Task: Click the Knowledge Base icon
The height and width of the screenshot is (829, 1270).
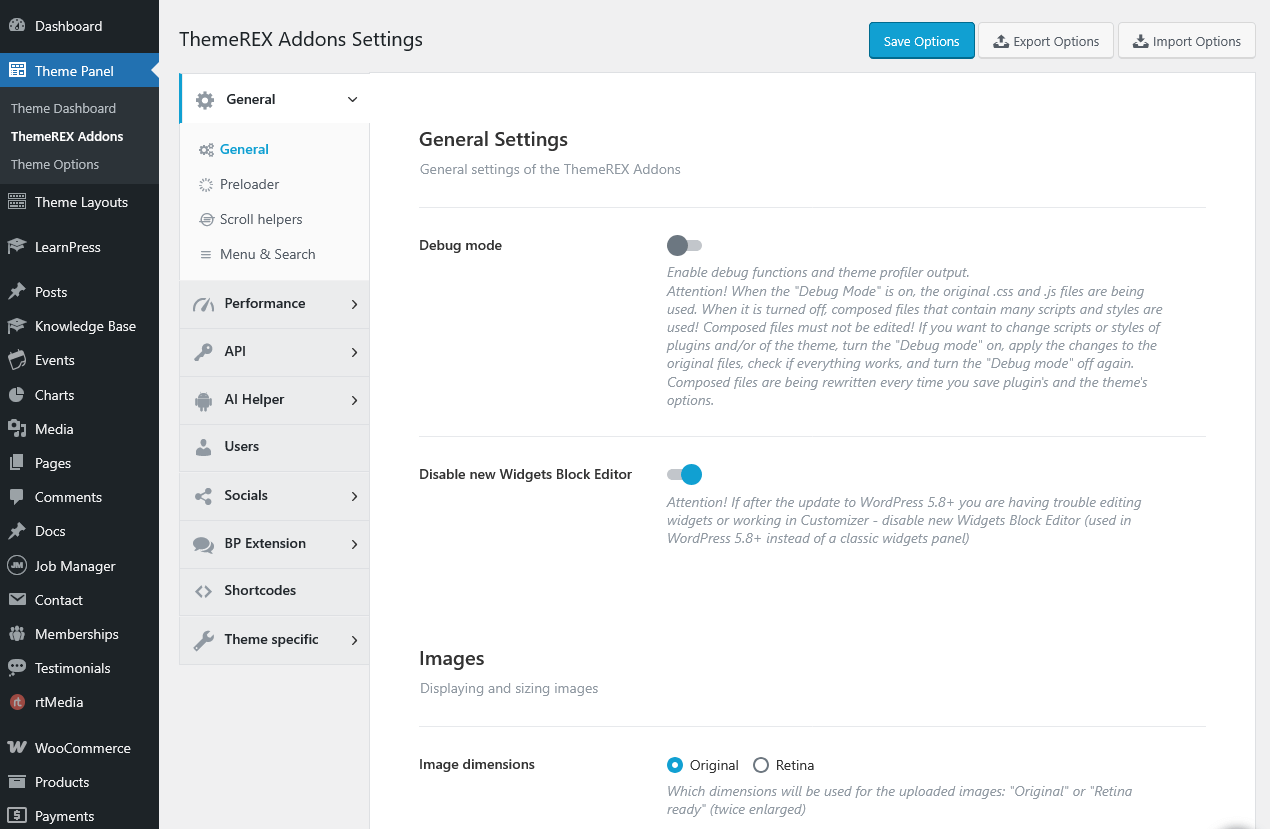Action: (x=17, y=326)
